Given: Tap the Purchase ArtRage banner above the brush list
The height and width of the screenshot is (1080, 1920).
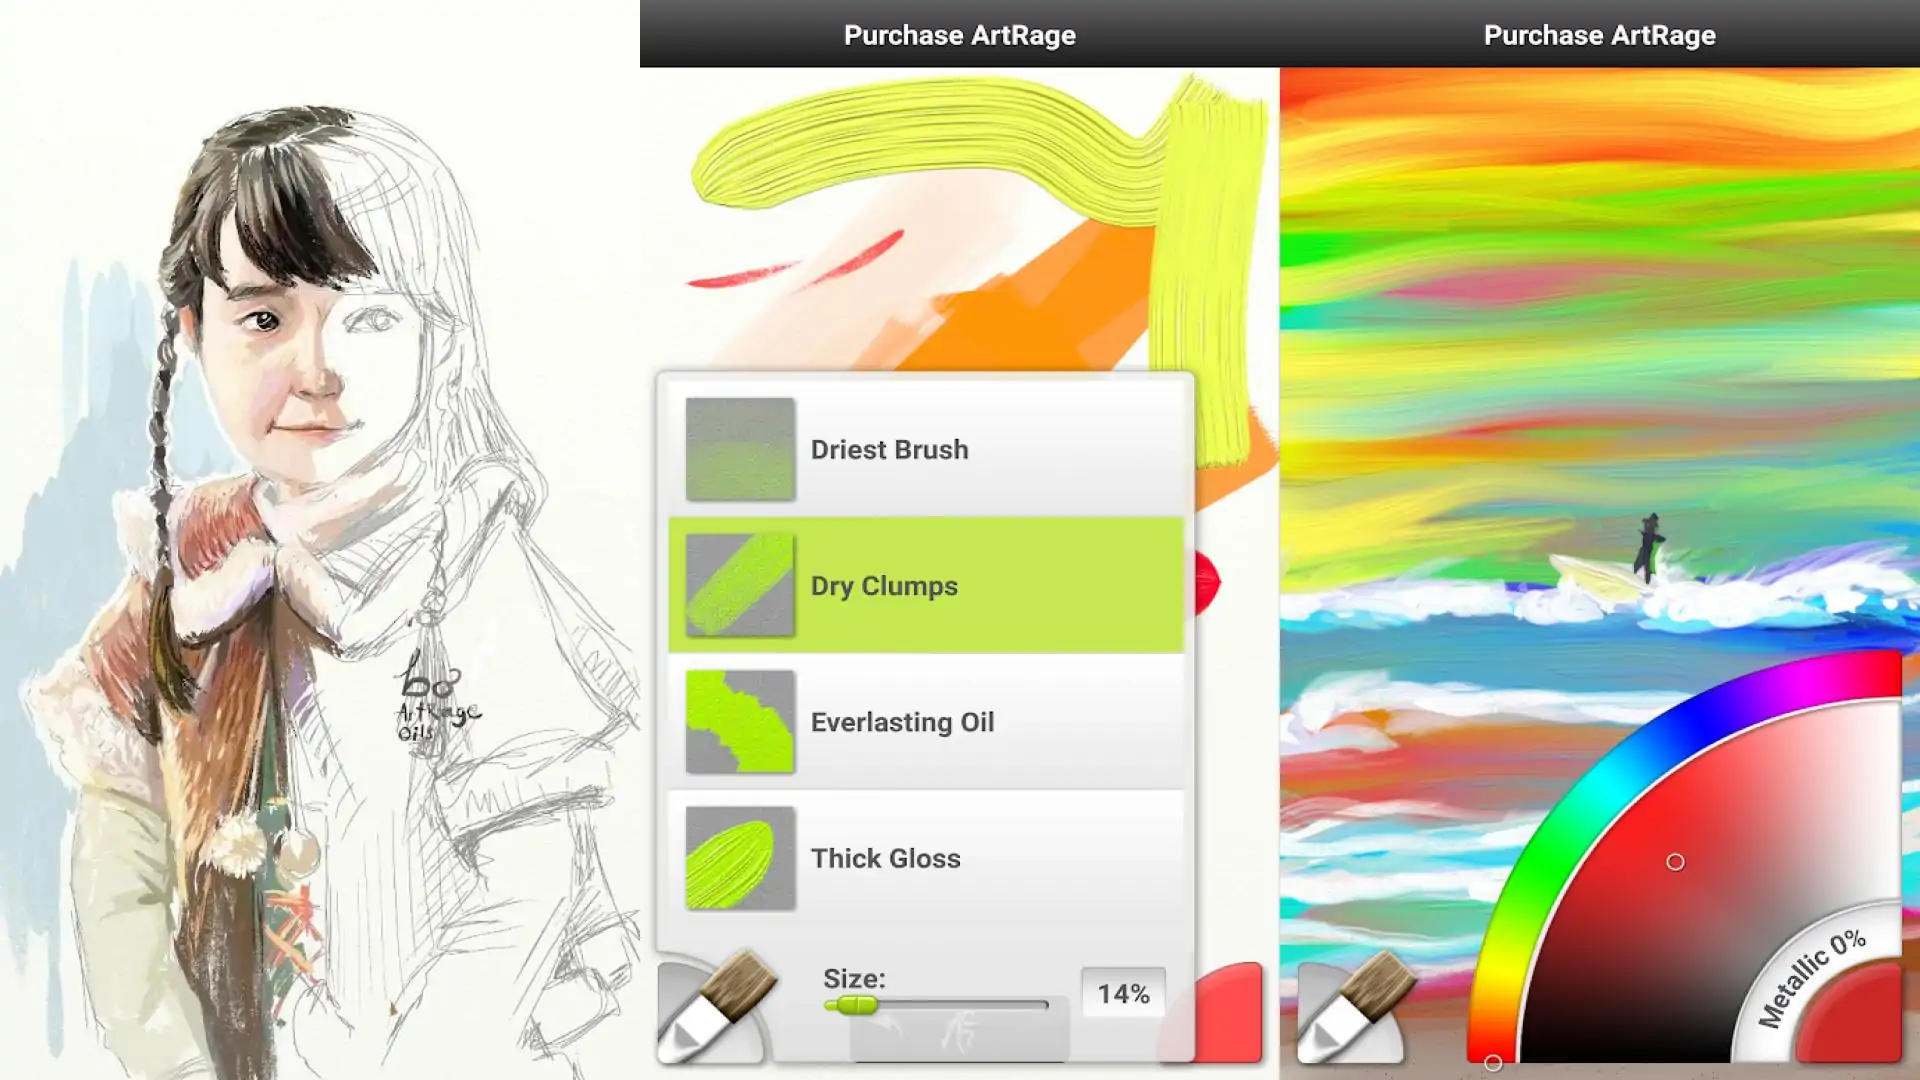Looking at the screenshot, I should pyautogui.click(x=959, y=35).
